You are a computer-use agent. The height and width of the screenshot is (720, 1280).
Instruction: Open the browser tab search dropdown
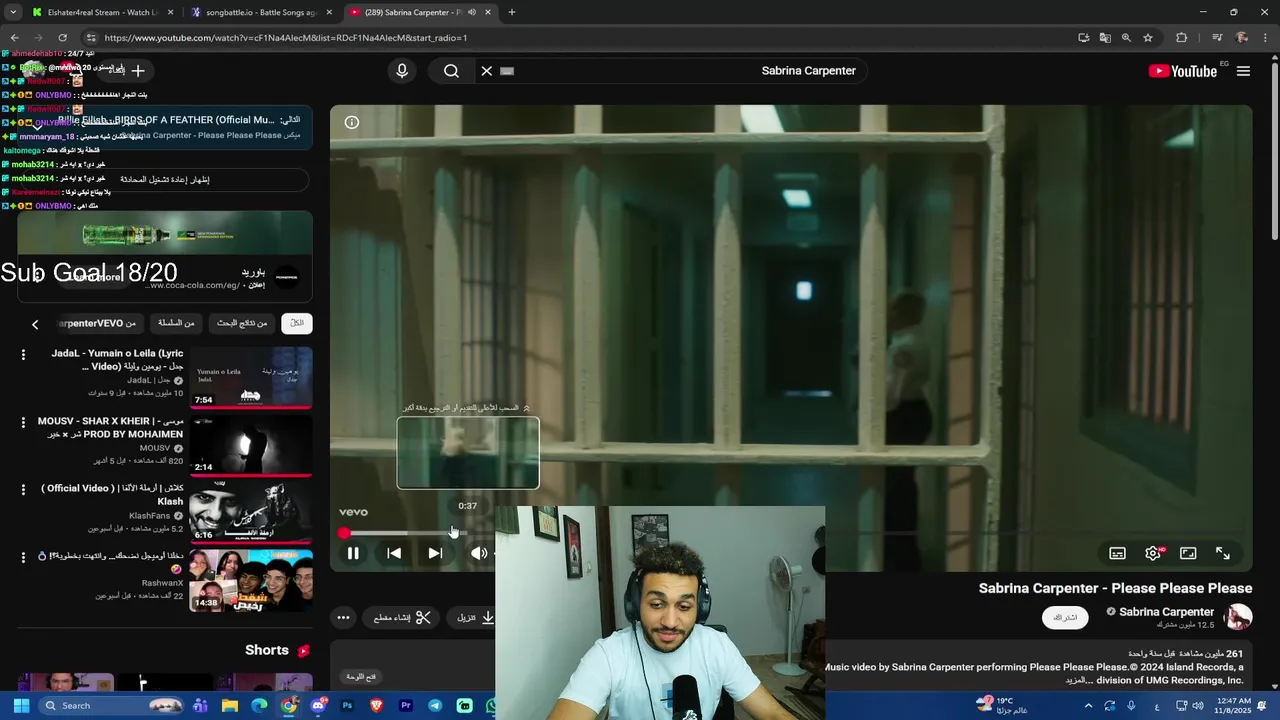click(x=13, y=12)
